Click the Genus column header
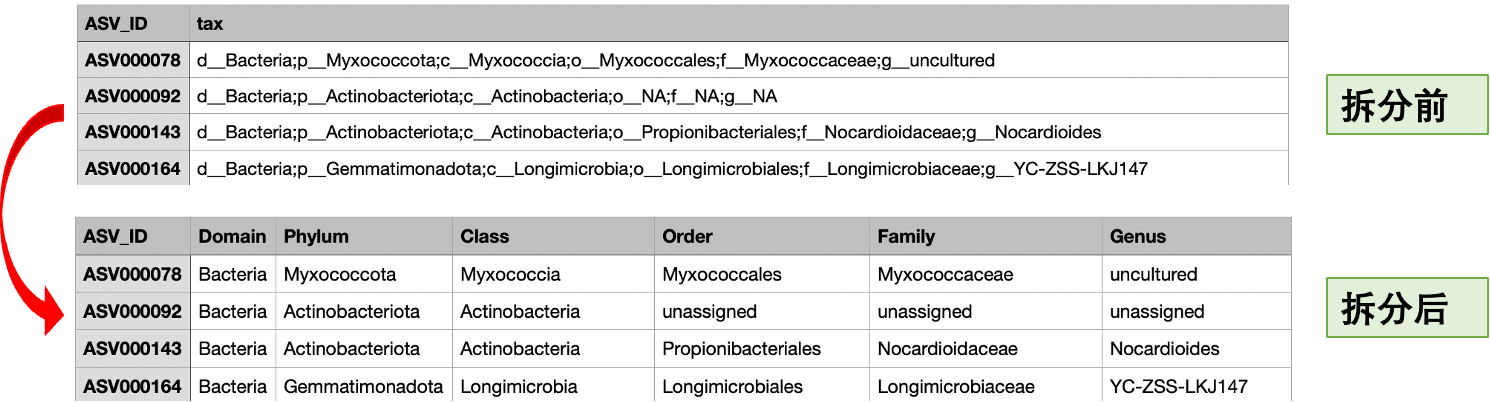The height and width of the screenshot is (402, 1490). [1138, 237]
